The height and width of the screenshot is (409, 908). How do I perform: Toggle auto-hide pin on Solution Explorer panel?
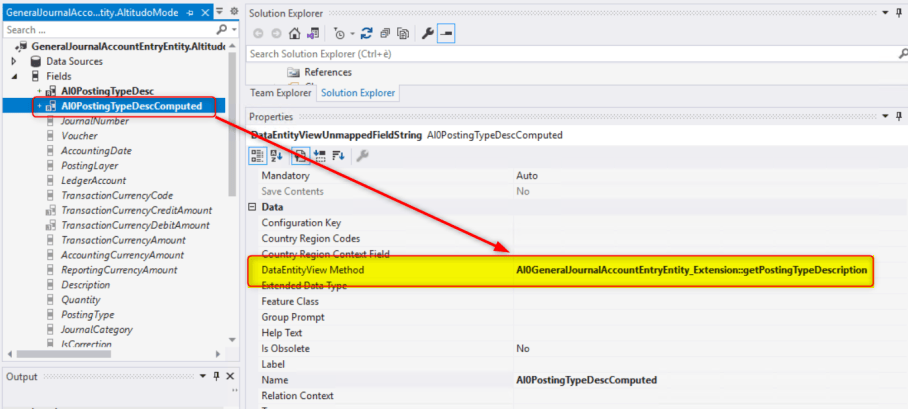pyautogui.click(x=899, y=12)
